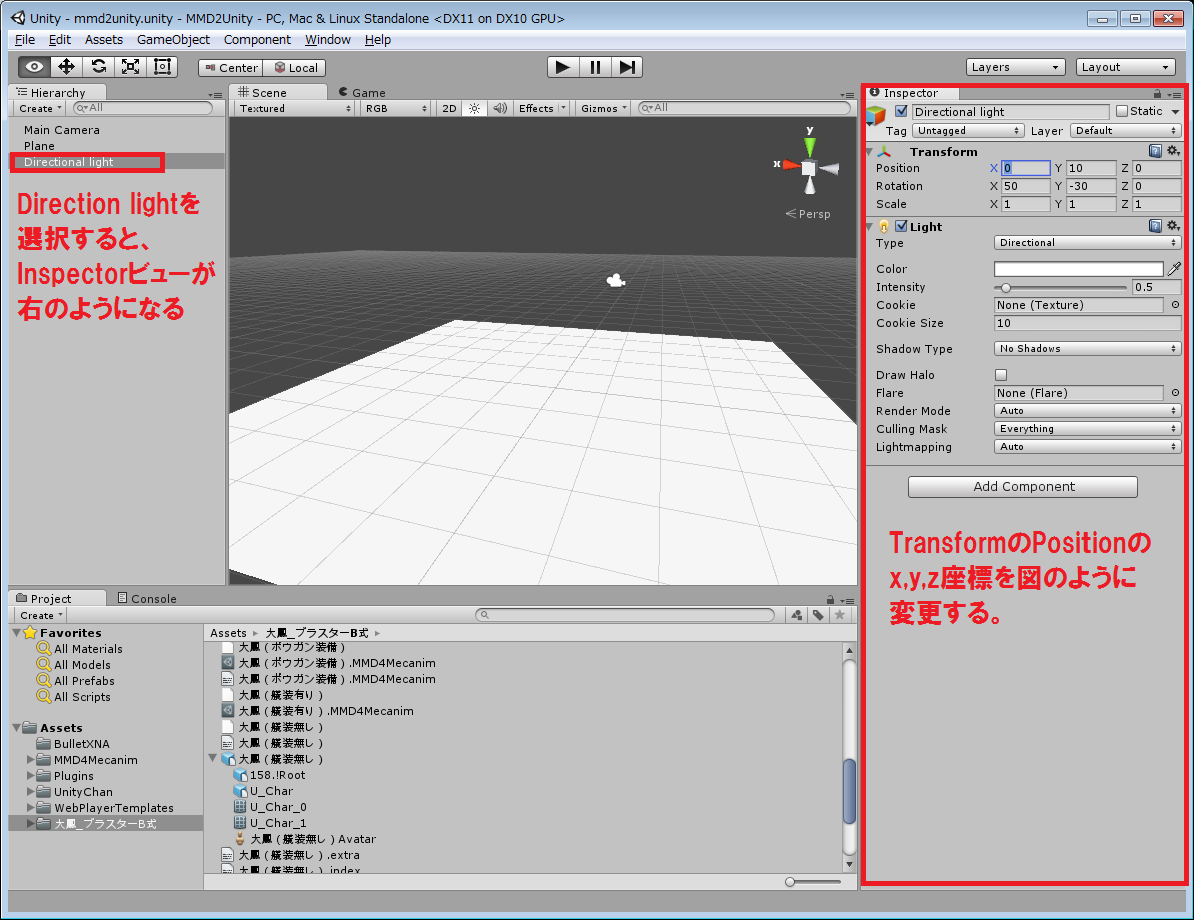Select the Rect transform tool
This screenshot has height=920, width=1194.
162,67
